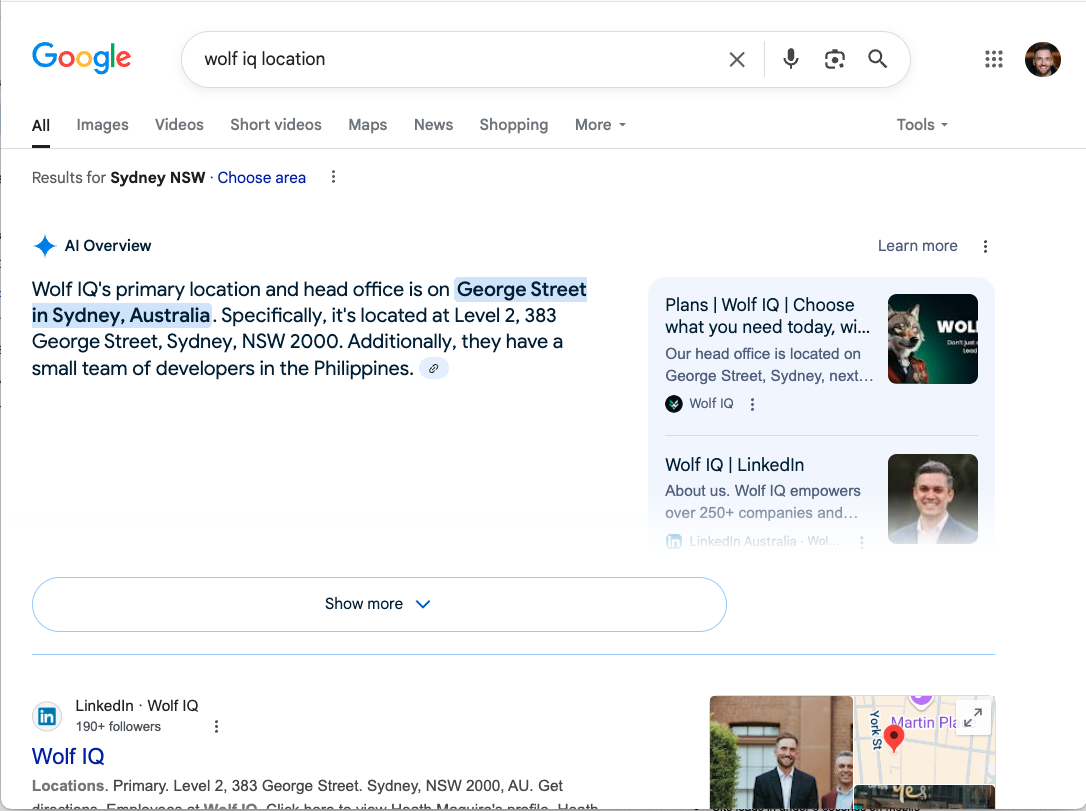Switch to the Shopping tab

coord(514,125)
